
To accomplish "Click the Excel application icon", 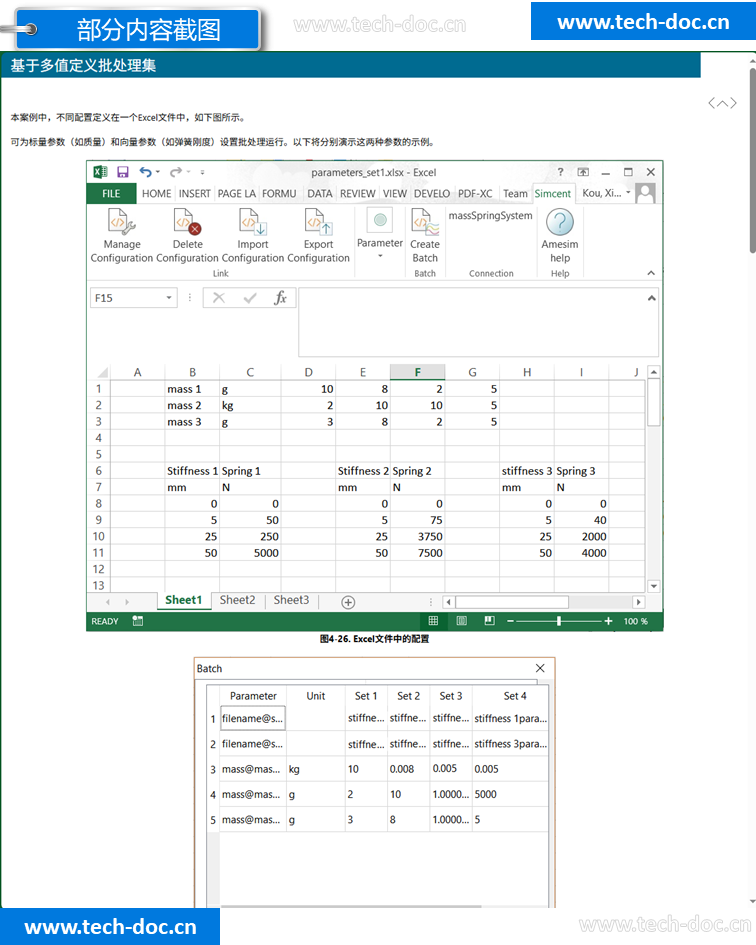I will coord(100,172).
